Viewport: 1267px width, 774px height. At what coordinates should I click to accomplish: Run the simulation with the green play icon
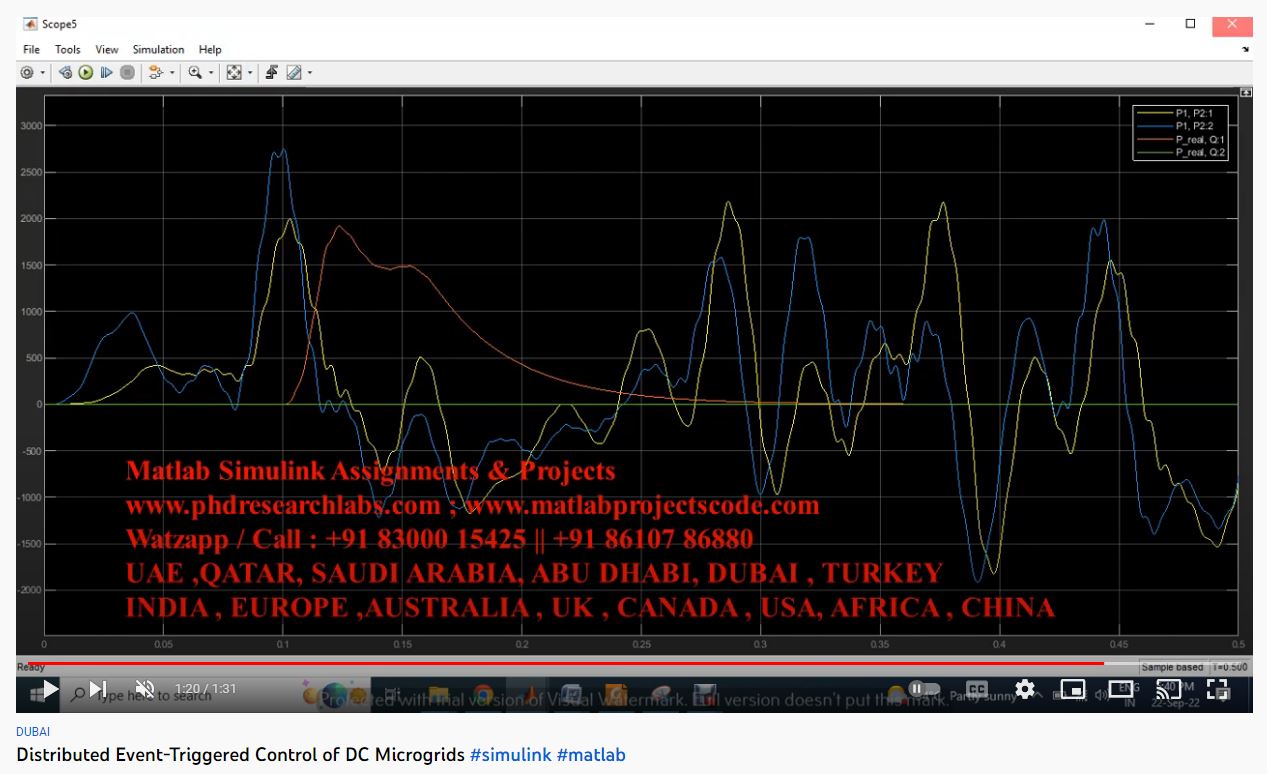(x=86, y=73)
